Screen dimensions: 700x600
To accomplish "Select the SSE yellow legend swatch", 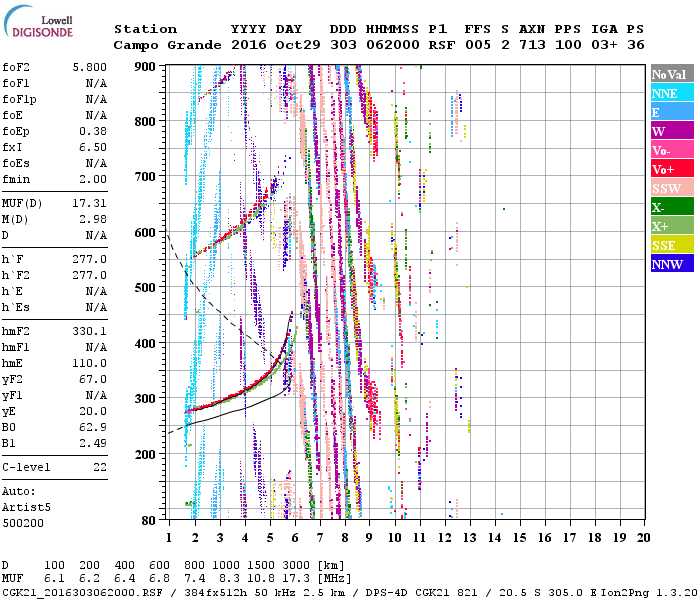I will tap(672, 245).
